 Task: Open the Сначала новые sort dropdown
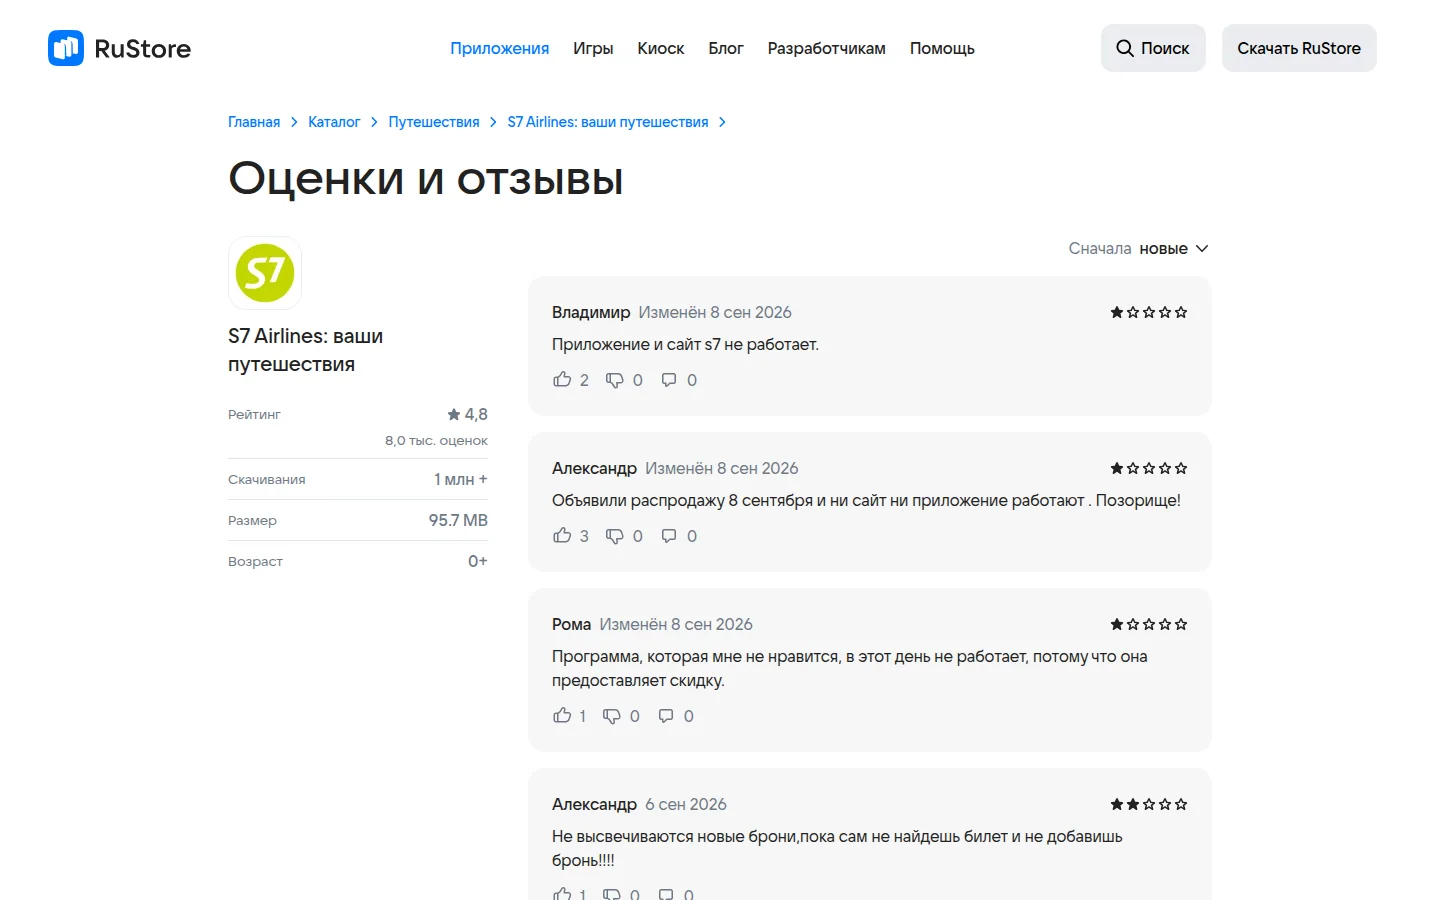(x=1138, y=248)
